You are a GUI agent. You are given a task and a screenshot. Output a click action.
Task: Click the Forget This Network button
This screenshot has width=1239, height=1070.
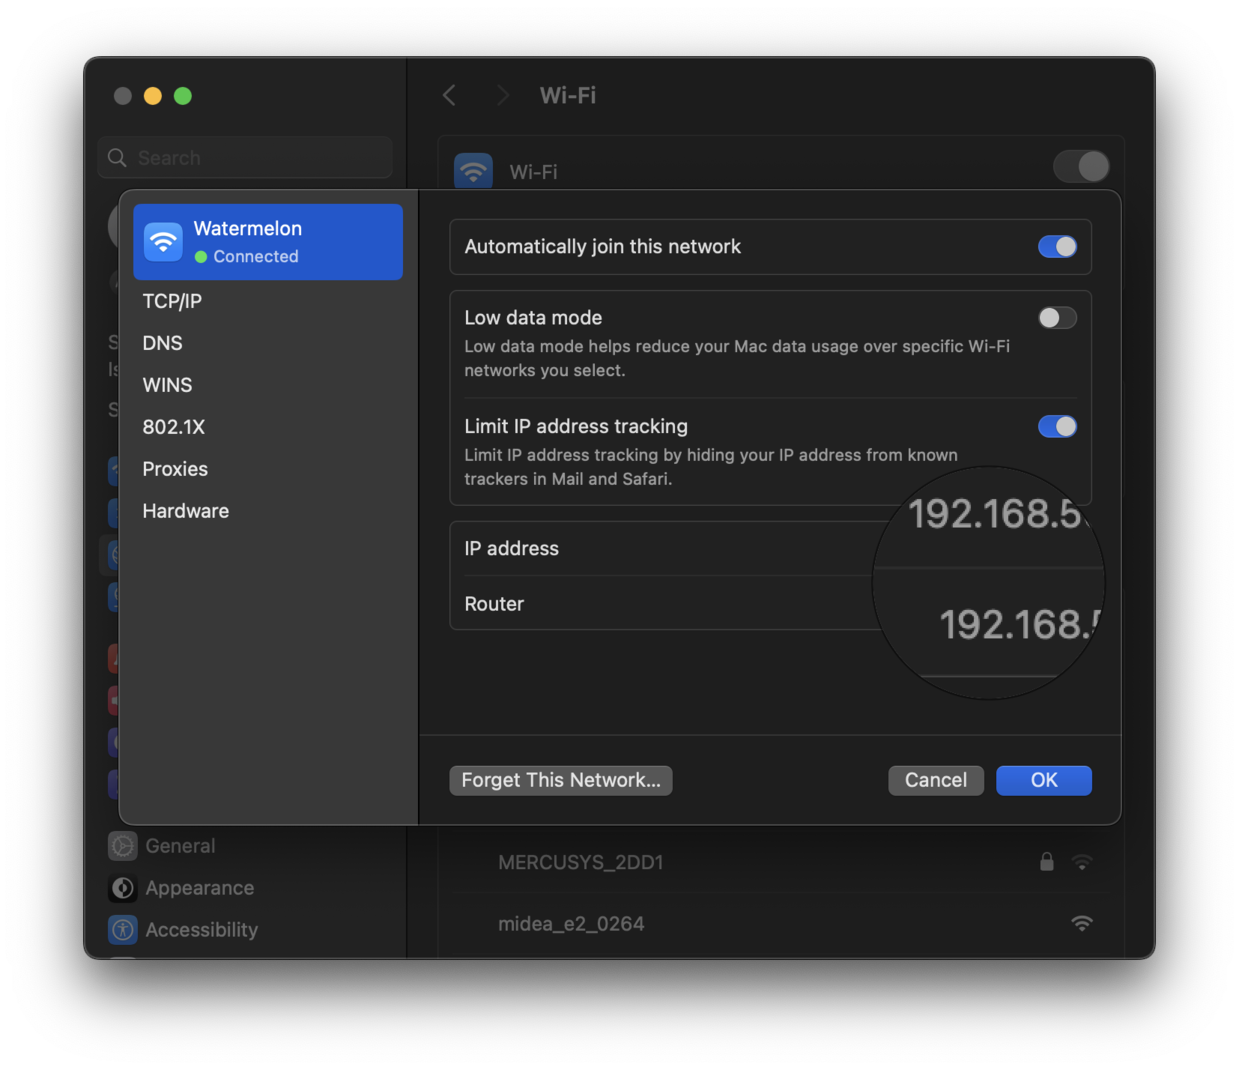(560, 780)
